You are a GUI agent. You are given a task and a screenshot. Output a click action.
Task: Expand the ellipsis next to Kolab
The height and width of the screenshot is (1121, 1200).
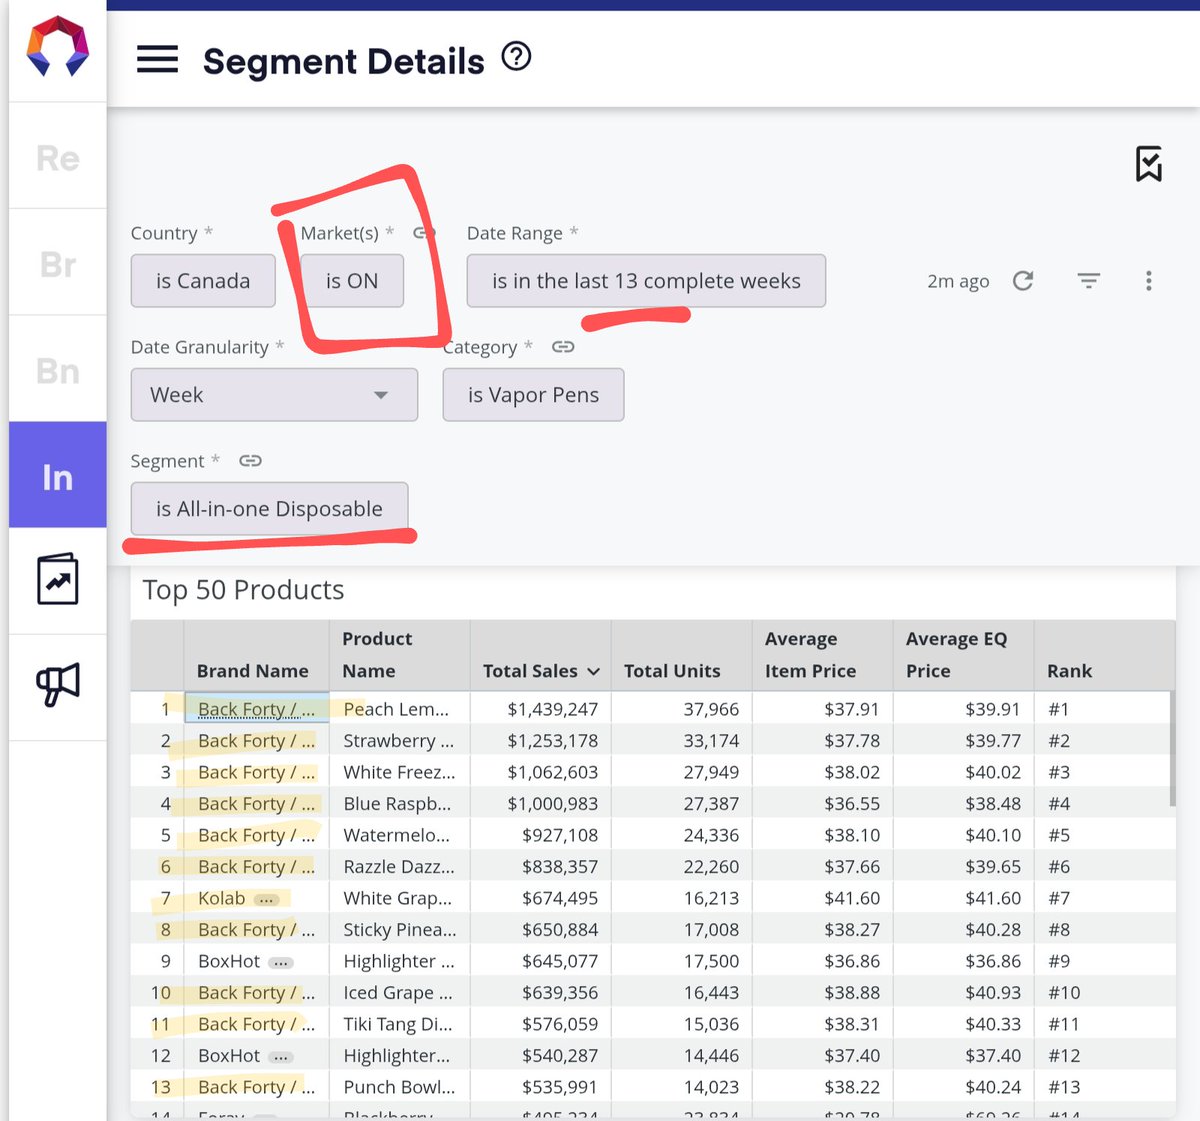point(265,899)
